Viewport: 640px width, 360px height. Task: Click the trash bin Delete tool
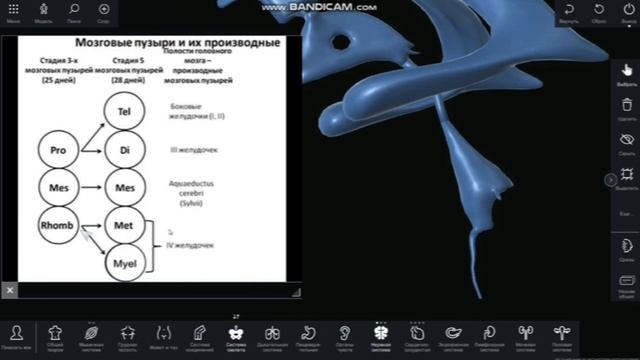(x=627, y=105)
